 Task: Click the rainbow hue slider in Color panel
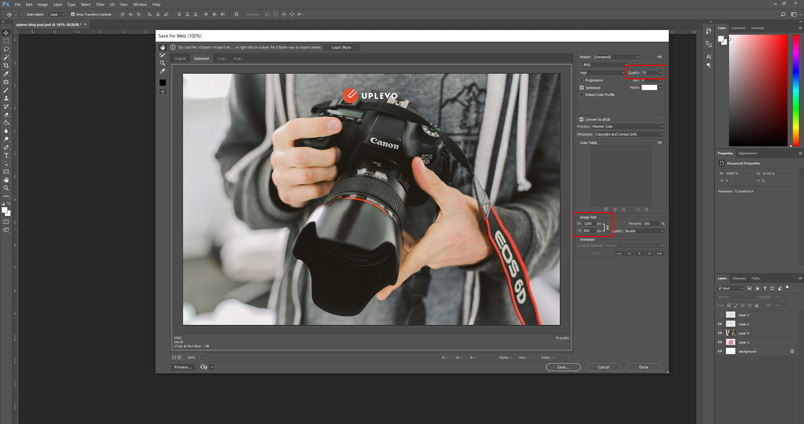pyautogui.click(x=796, y=90)
